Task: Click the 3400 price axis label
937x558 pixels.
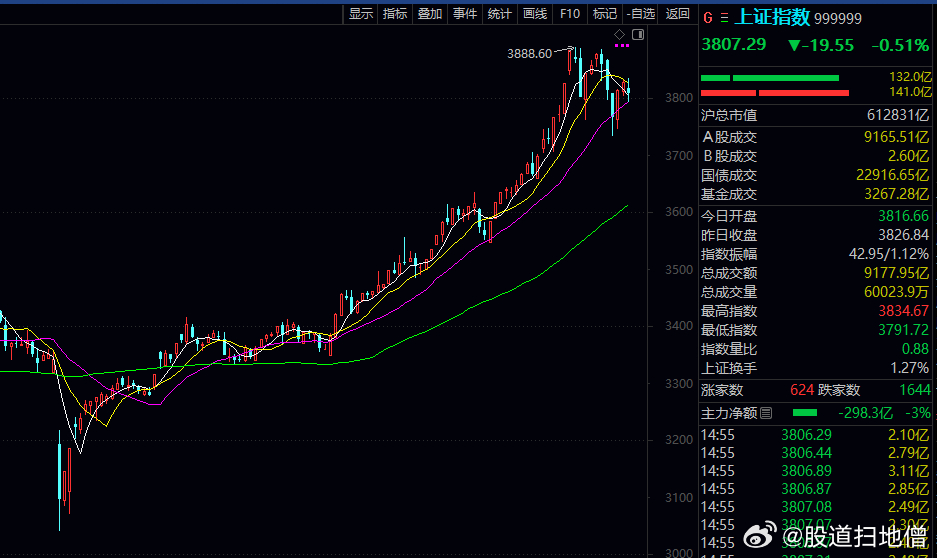Action: click(679, 326)
